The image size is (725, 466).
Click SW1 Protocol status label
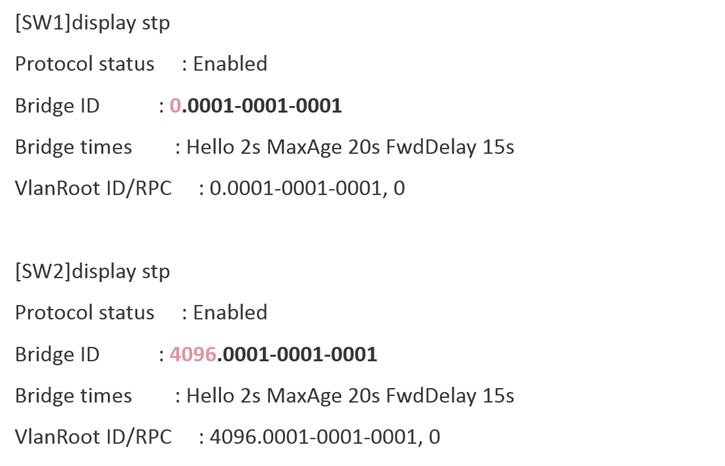[85, 64]
